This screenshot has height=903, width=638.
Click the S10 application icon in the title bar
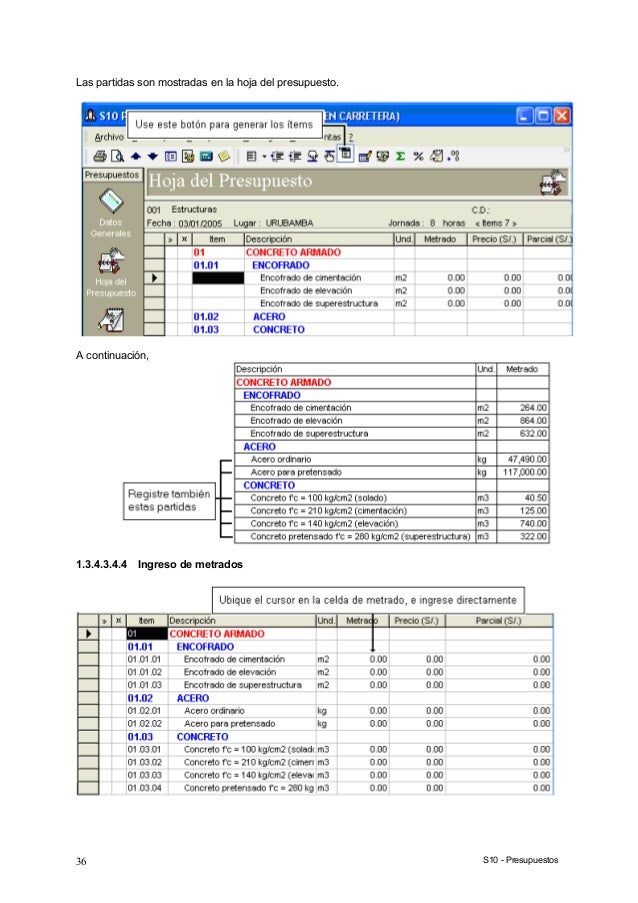click(x=90, y=116)
